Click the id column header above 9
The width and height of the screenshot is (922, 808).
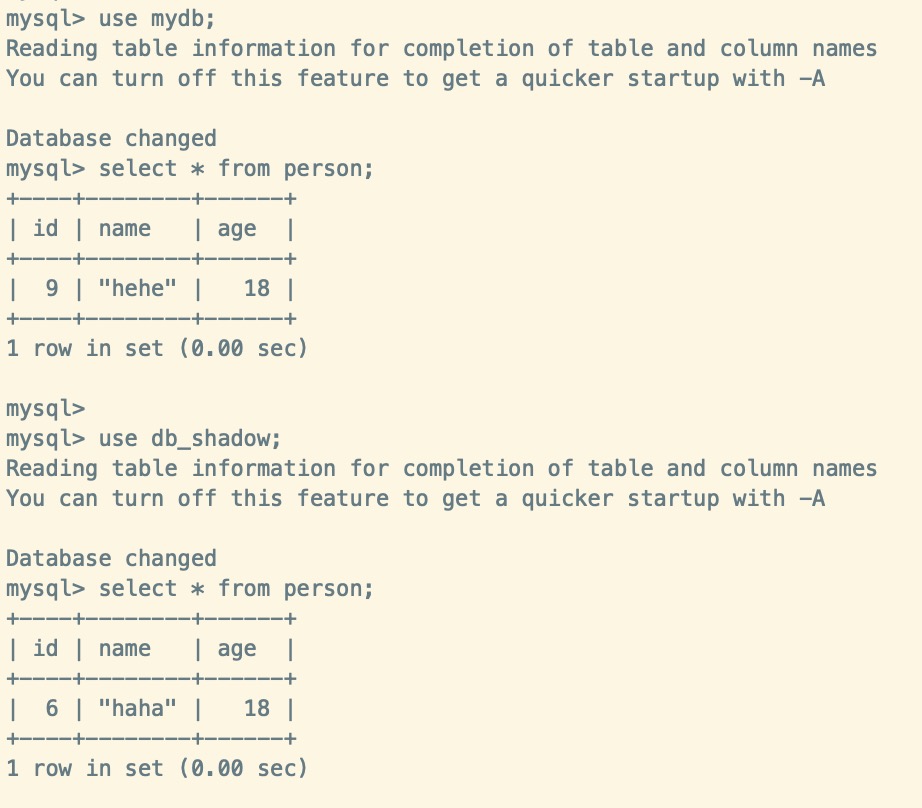[x=46, y=229]
